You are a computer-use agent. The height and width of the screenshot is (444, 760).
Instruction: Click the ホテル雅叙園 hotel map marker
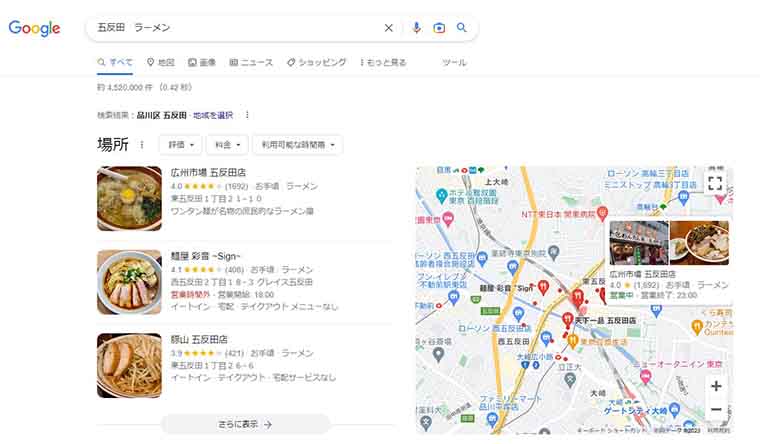(x=441, y=195)
